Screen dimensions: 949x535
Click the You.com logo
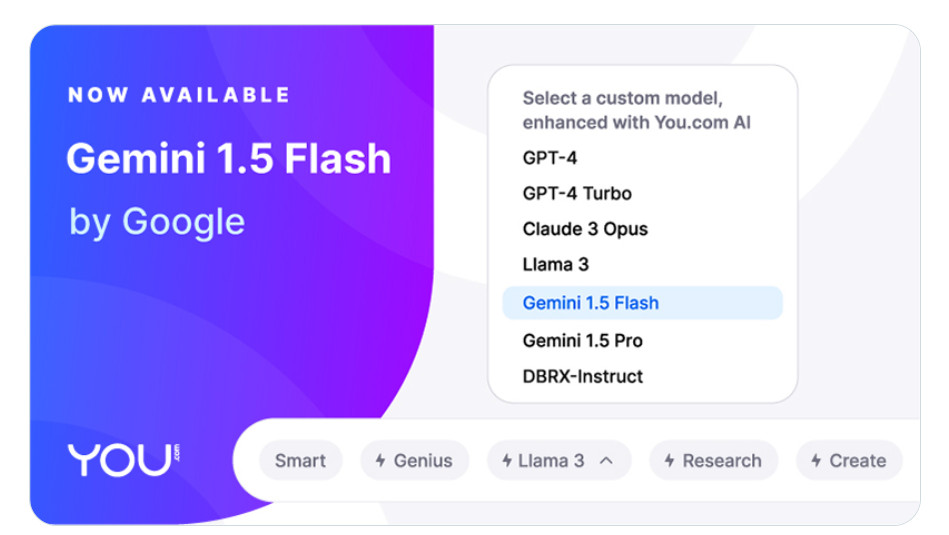124,460
